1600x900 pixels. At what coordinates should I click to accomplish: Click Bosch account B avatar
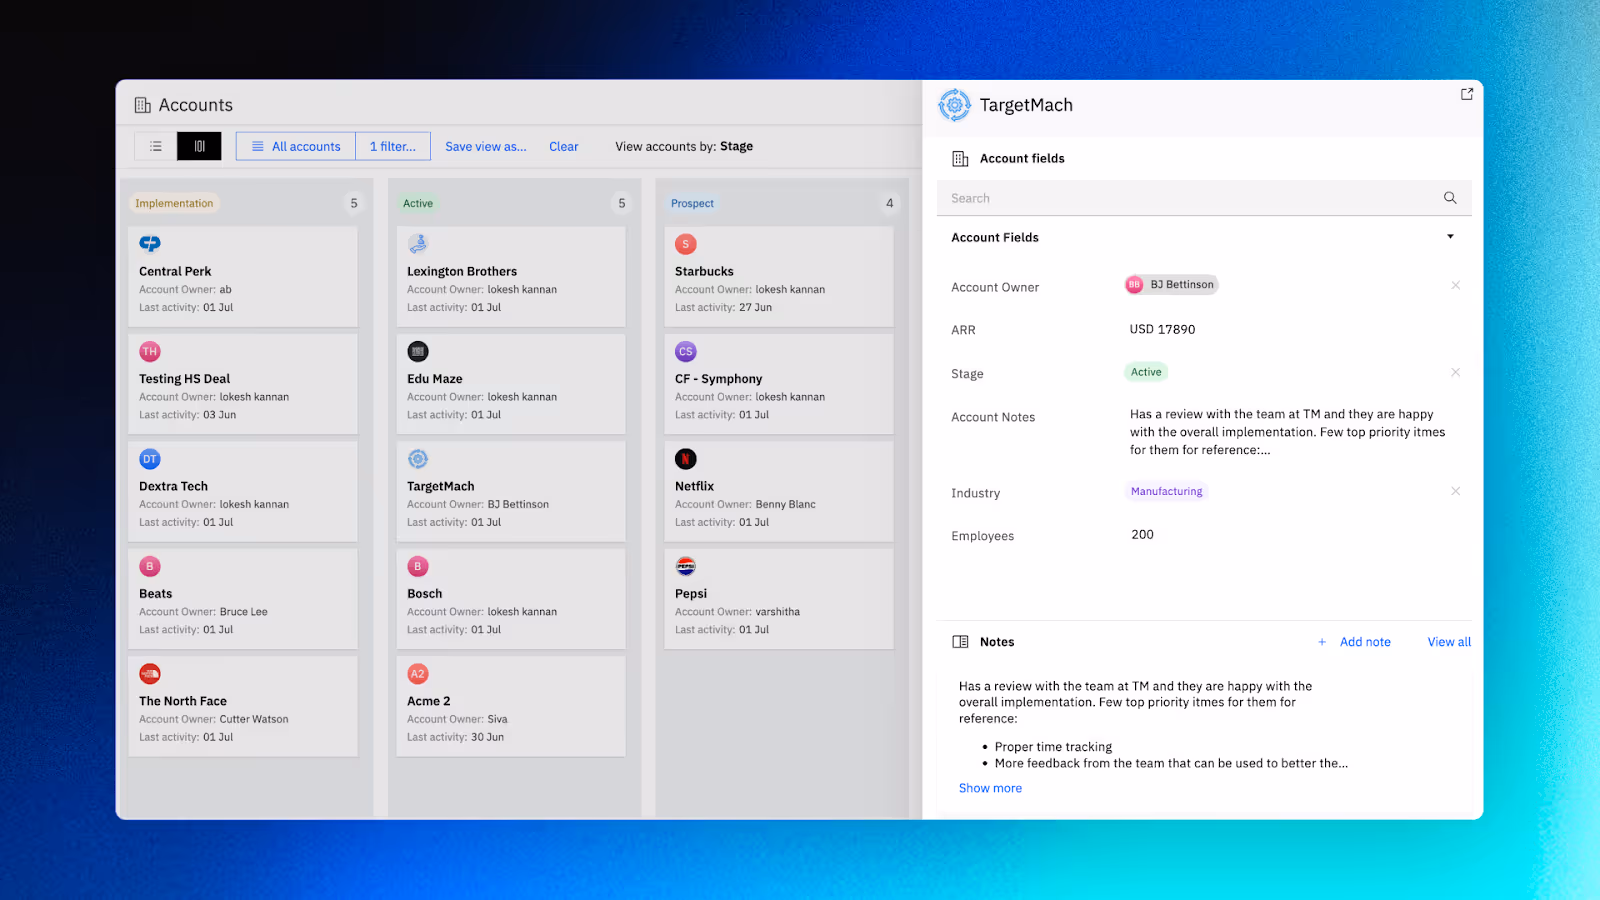pyautogui.click(x=418, y=566)
